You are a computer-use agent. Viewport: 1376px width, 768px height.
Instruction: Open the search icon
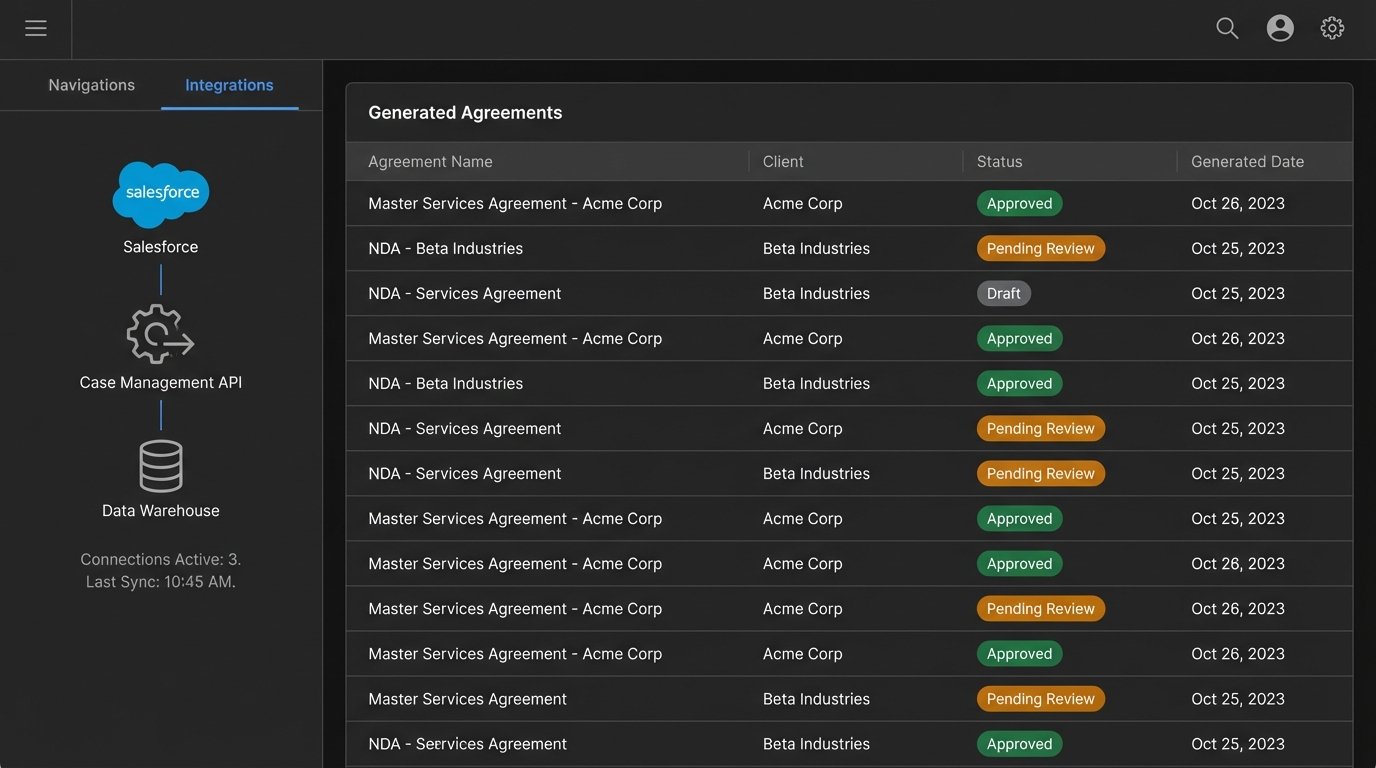[x=1226, y=27]
